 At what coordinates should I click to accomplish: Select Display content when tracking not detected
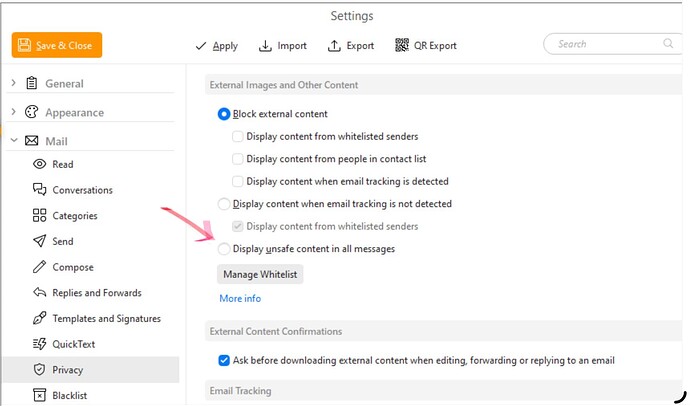(224, 204)
